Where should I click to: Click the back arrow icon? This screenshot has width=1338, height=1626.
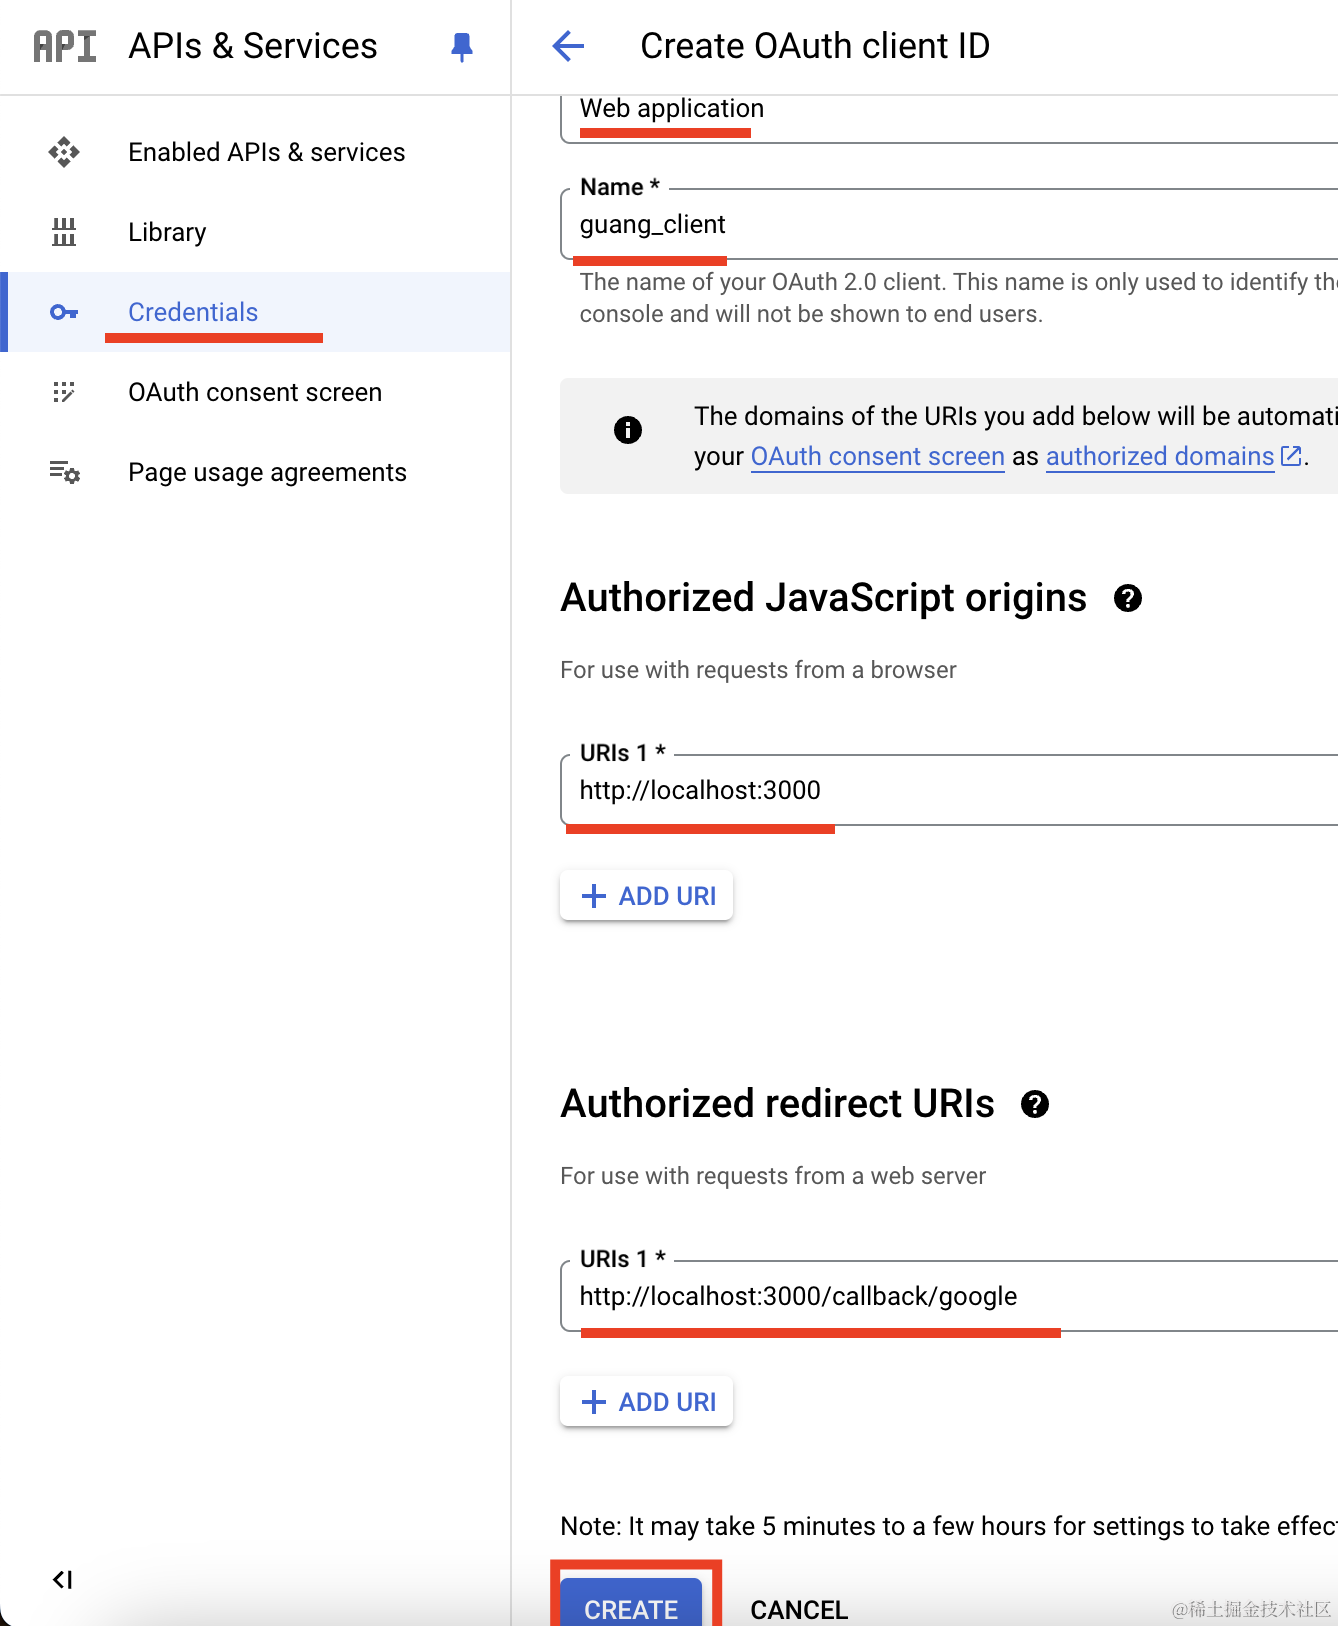tap(568, 46)
